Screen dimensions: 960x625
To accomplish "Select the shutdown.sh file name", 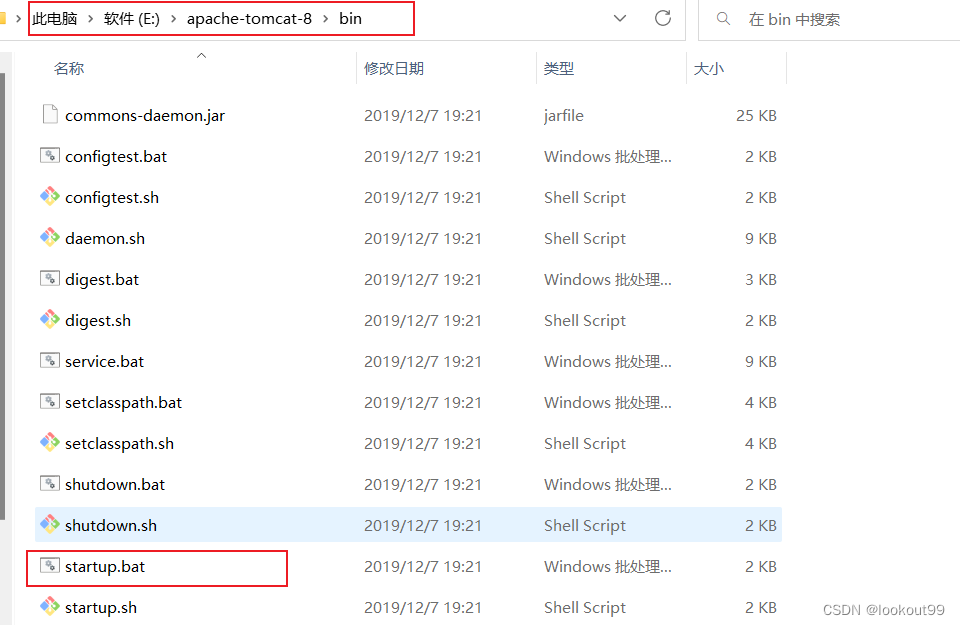I will click(111, 526).
